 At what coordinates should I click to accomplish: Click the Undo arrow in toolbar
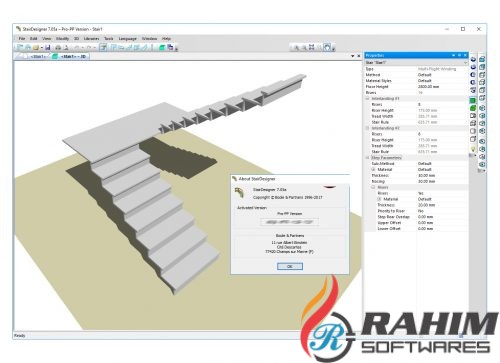tap(76, 48)
